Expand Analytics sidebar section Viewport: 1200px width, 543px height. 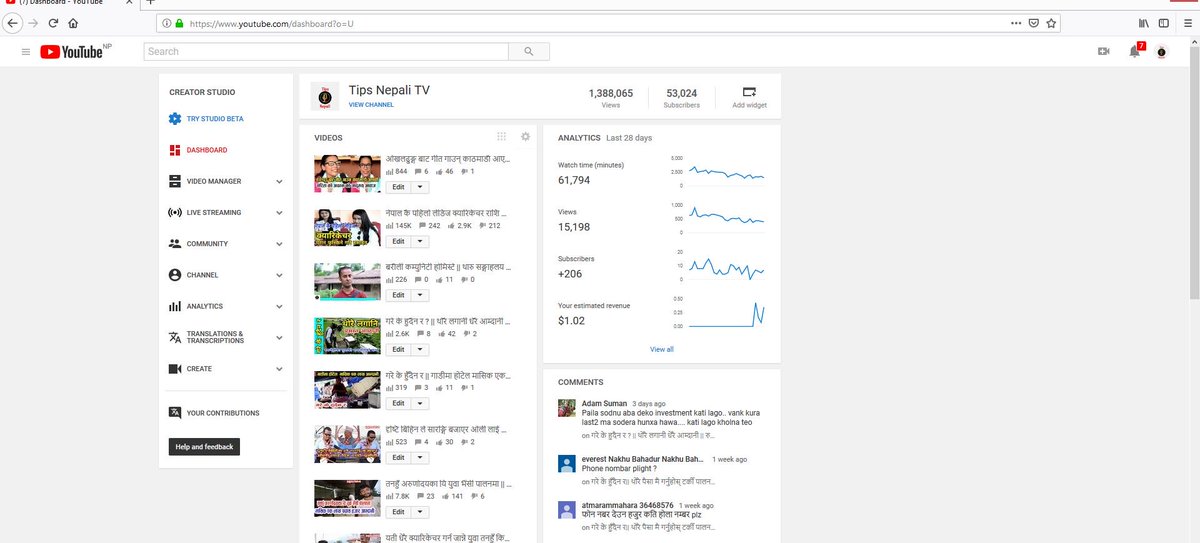(x=279, y=307)
